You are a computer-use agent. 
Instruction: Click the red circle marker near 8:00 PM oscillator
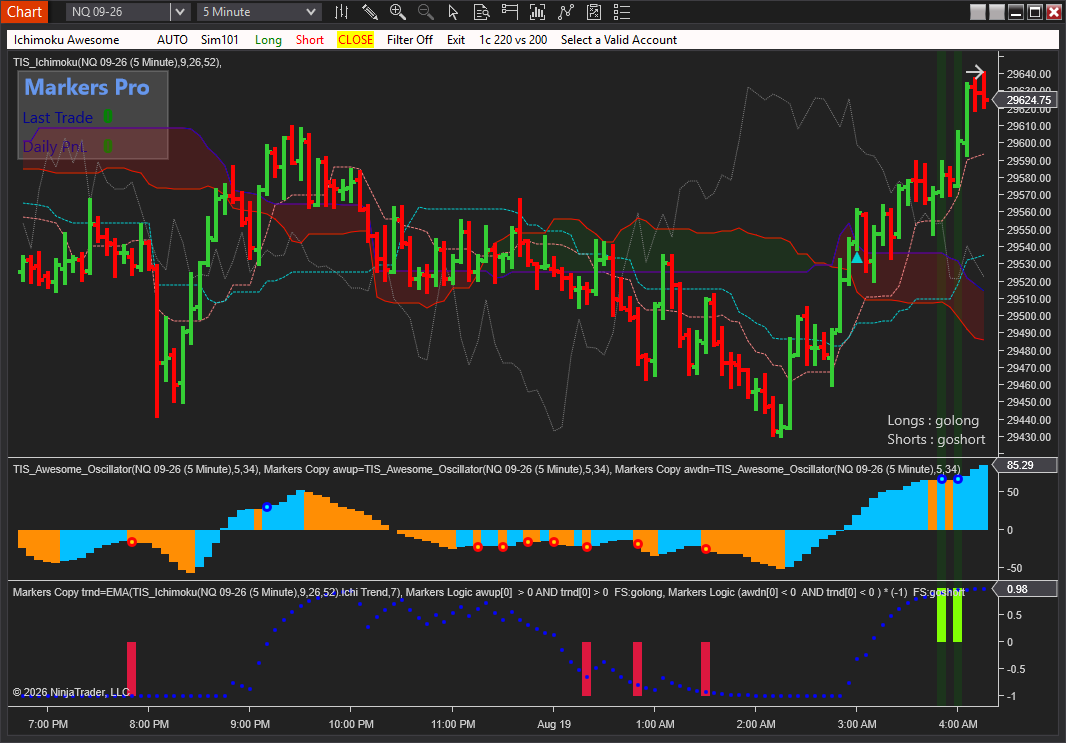click(x=132, y=542)
